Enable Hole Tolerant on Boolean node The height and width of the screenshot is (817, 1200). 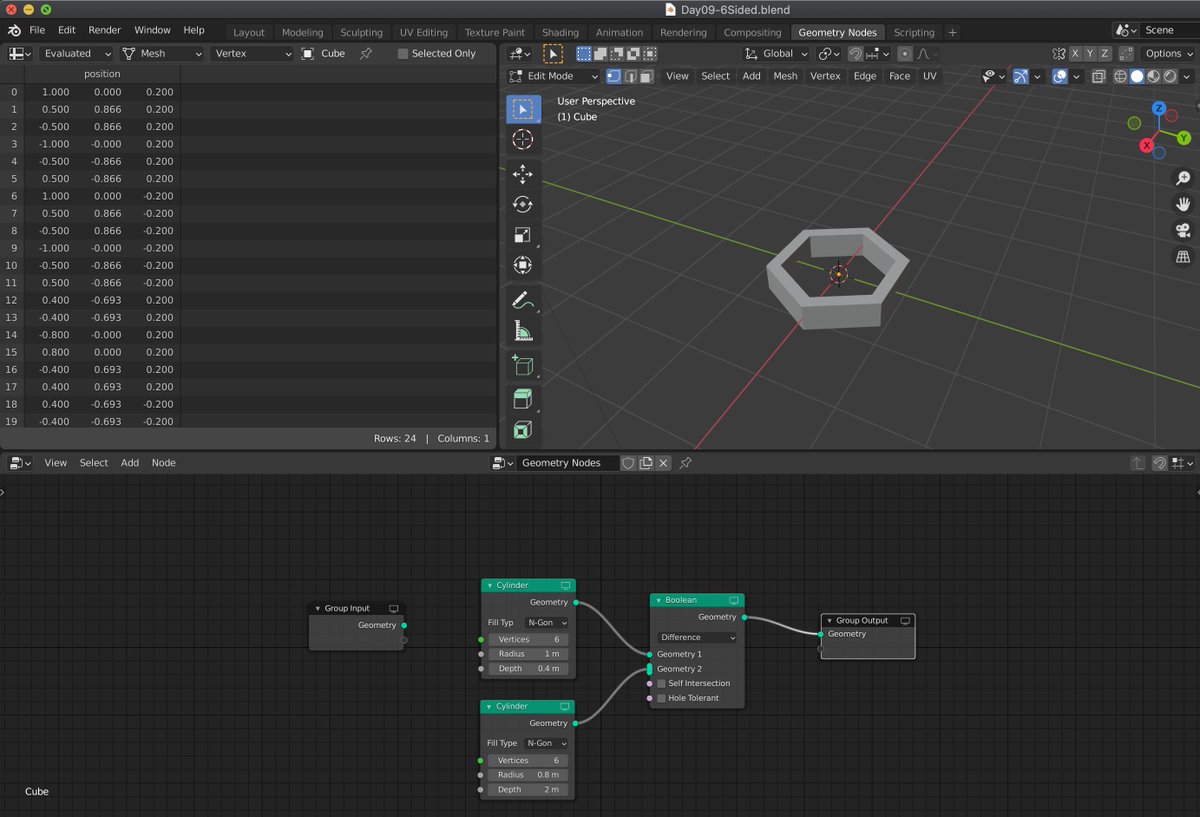(x=661, y=698)
